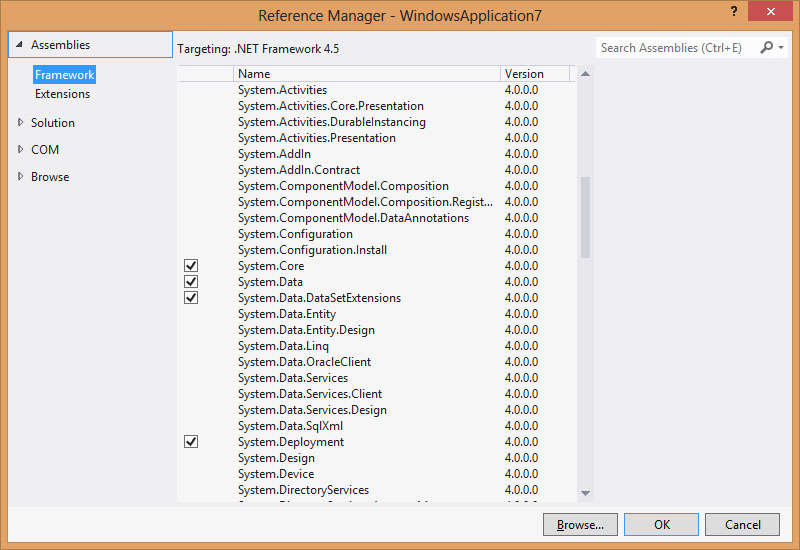Click the search magnifier icon
The image size is (800, 550).
click(x=766, y=48)
